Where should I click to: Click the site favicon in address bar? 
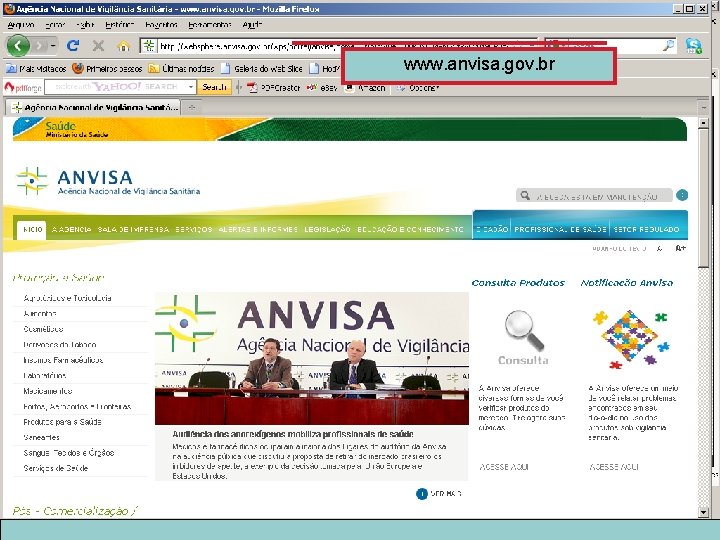coord(148,46)
